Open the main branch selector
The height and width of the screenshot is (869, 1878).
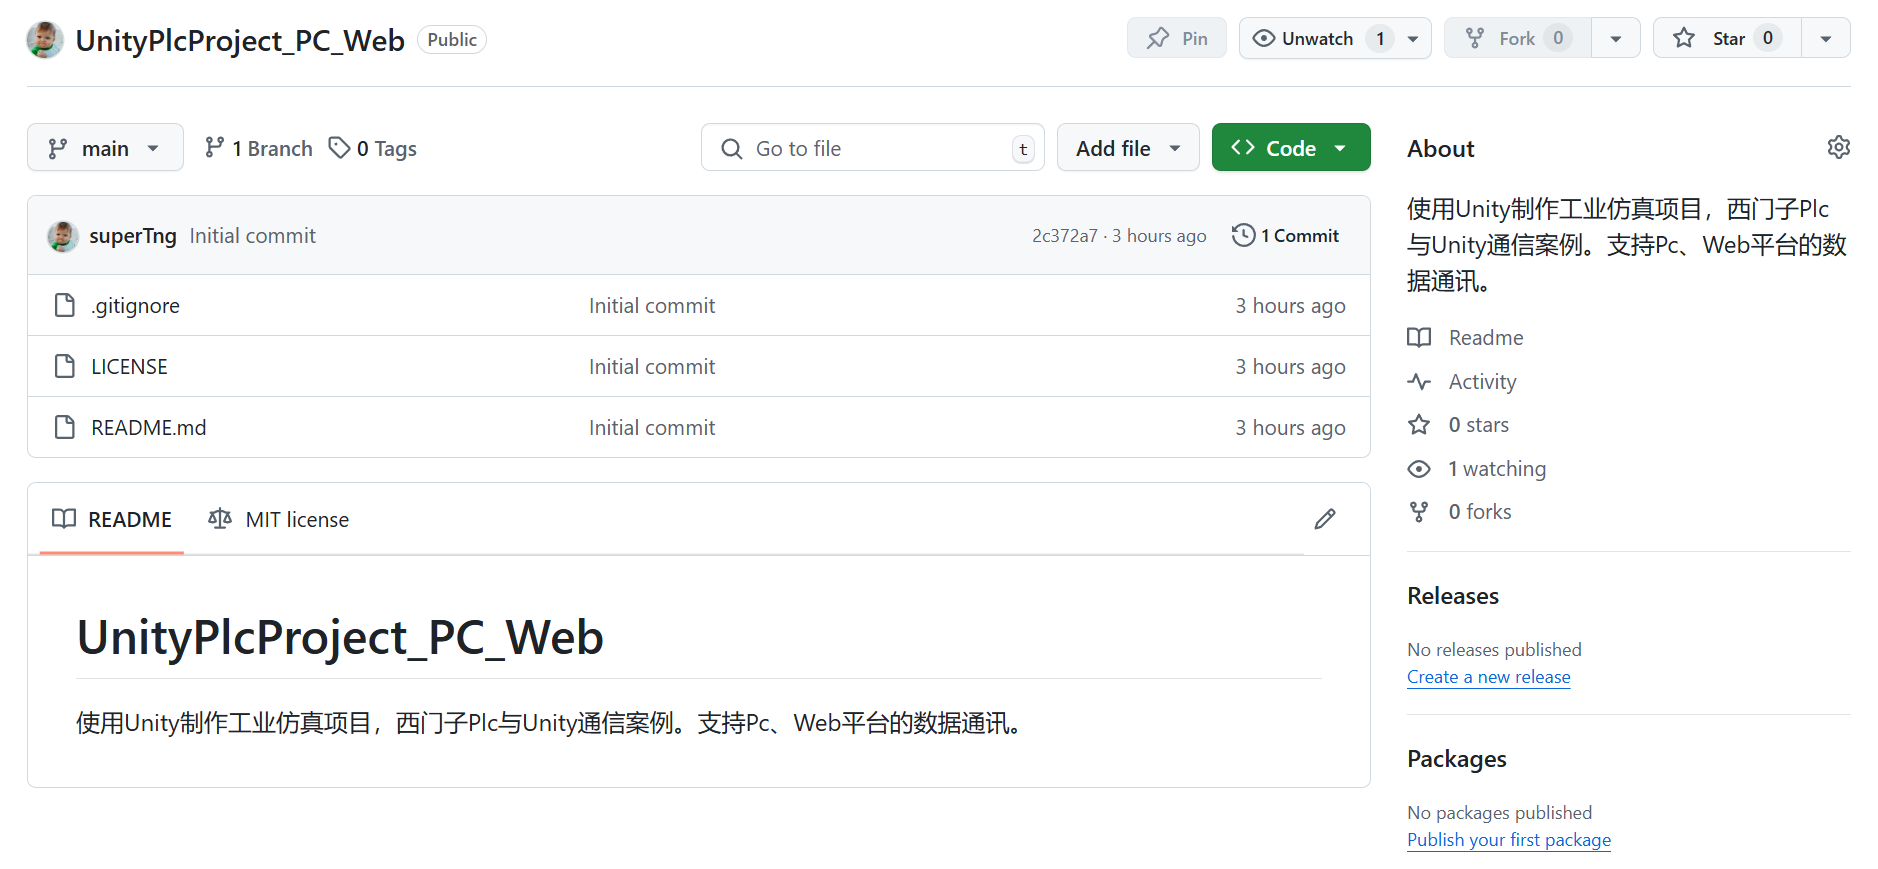pos(105,148)
